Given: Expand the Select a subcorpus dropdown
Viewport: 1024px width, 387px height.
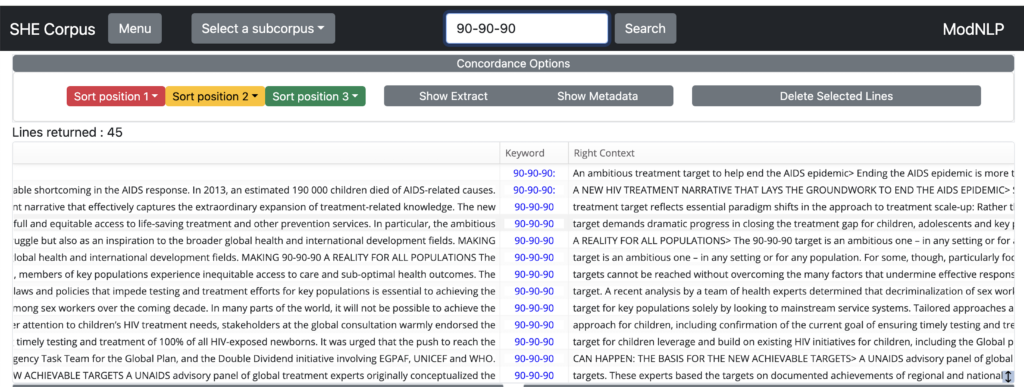Looking at the screenshot, I should [x=263, y=29].
